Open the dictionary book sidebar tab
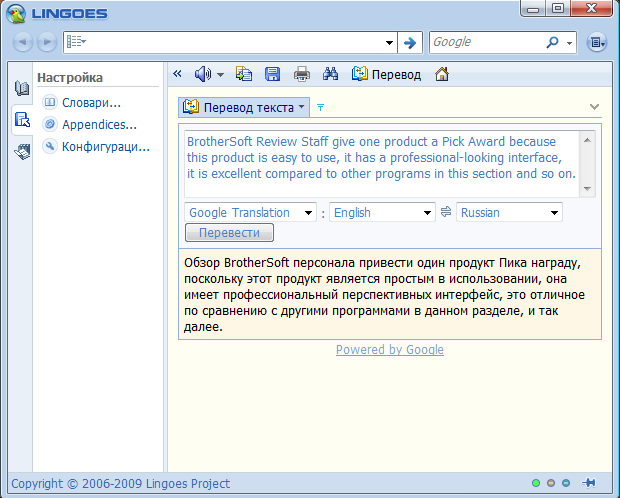620x498 pixels. (21, 89)
